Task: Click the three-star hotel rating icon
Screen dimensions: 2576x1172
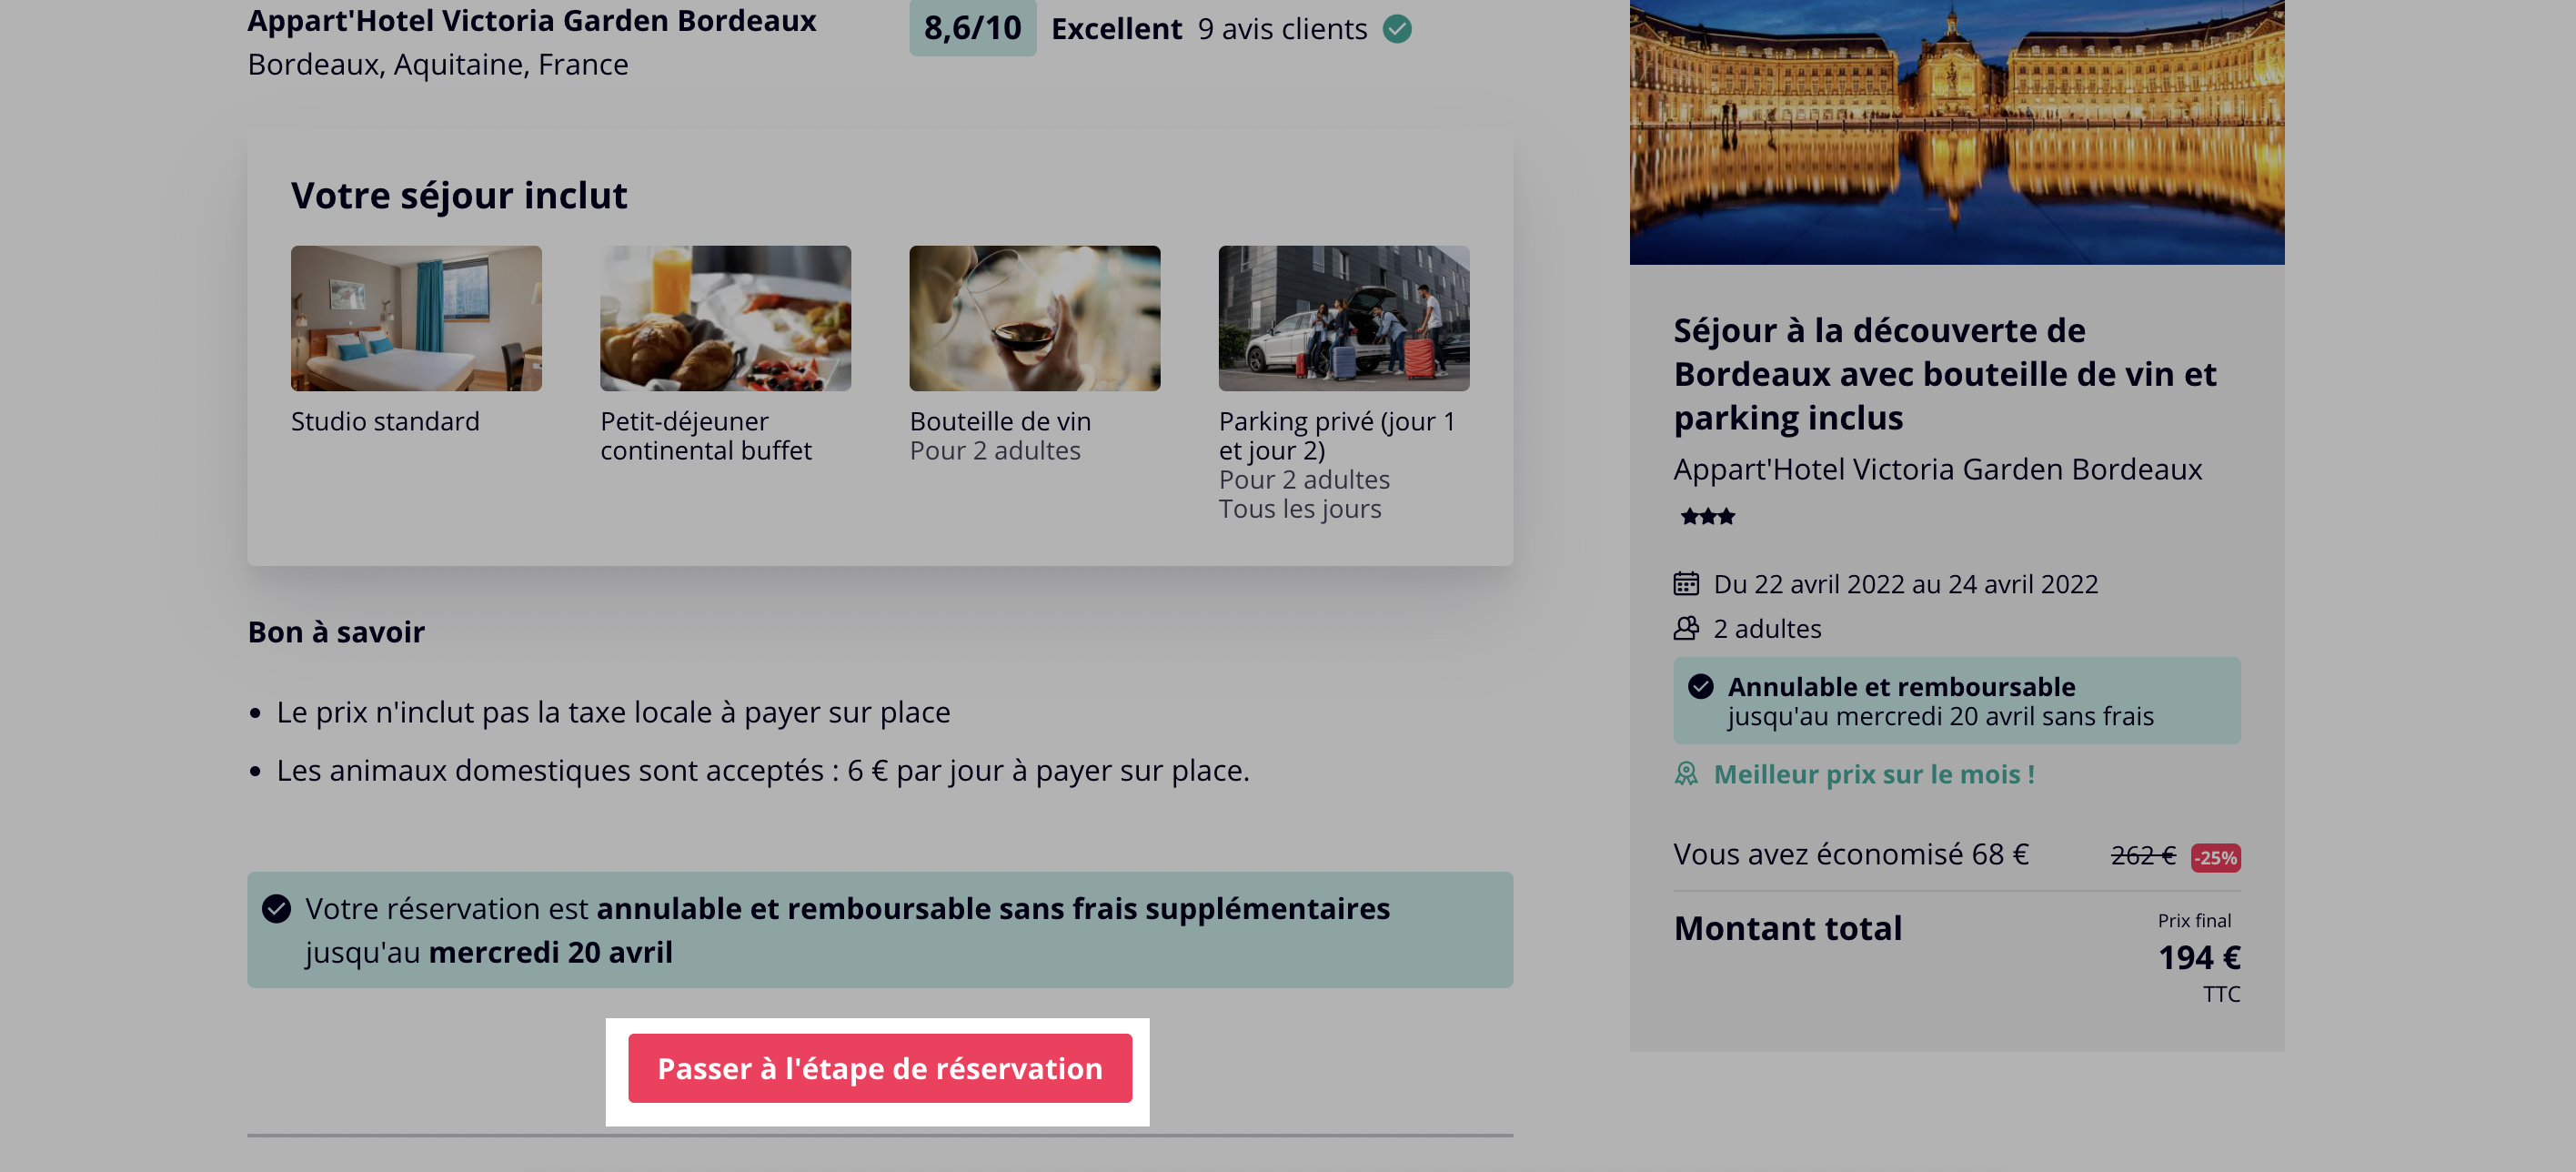Action: 1707,517
